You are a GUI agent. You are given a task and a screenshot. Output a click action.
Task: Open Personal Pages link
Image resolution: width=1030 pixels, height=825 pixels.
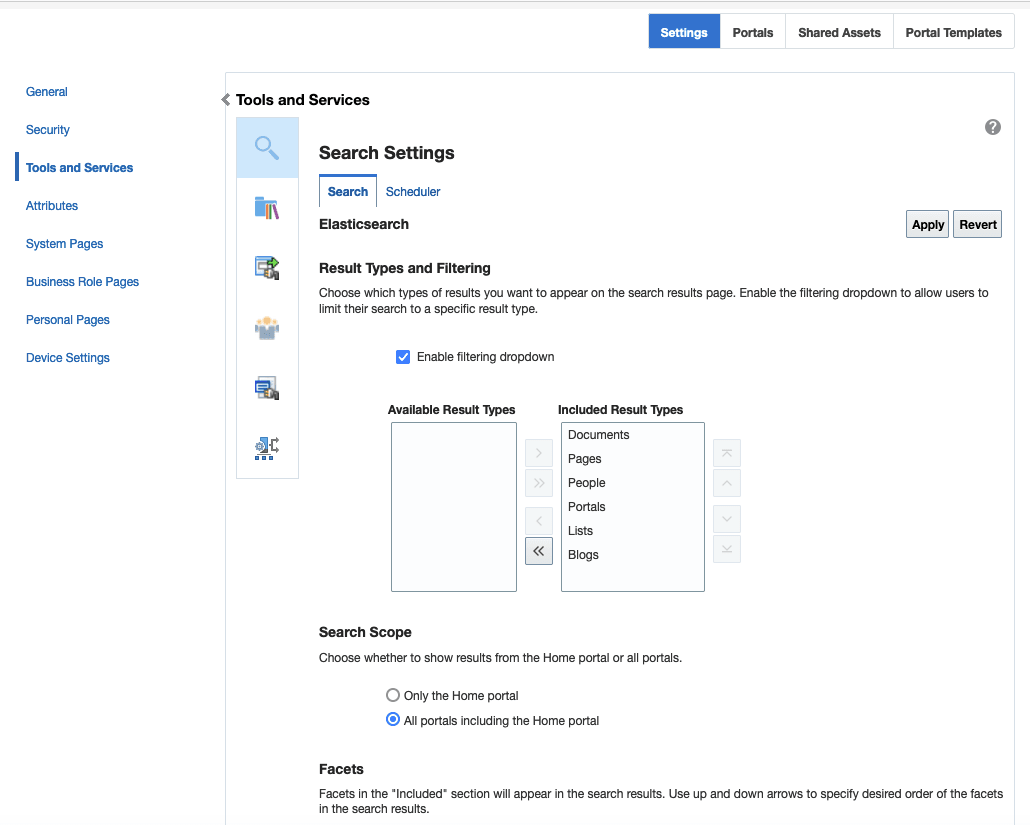(x=68, y=320)
